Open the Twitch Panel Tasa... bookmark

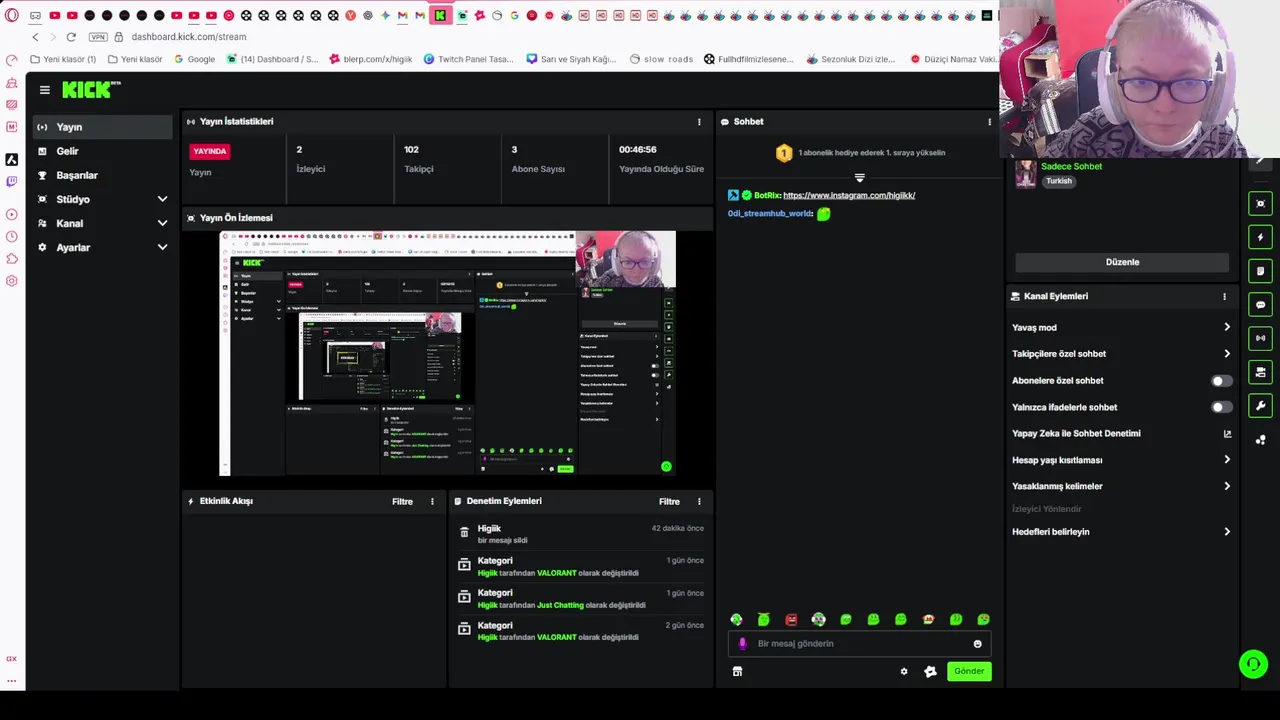(x=468, y=59)
